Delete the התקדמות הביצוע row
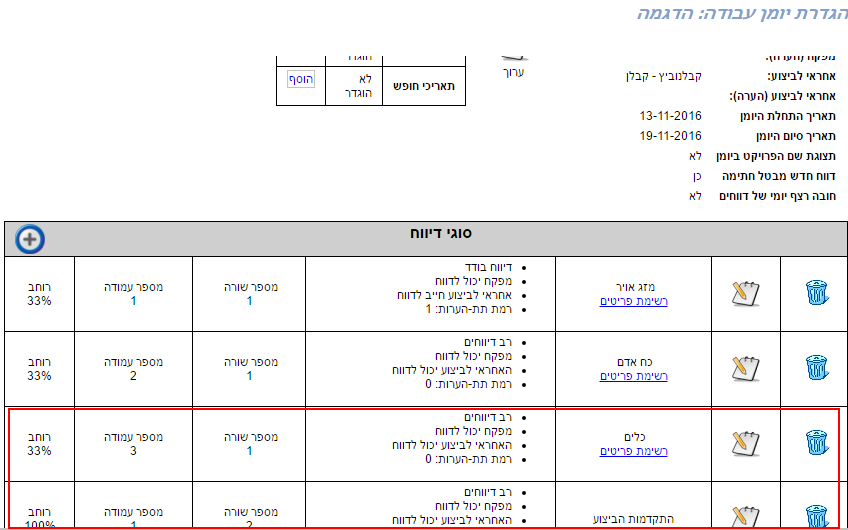Screen dimensions: 848x530 (x=817, y=514)
